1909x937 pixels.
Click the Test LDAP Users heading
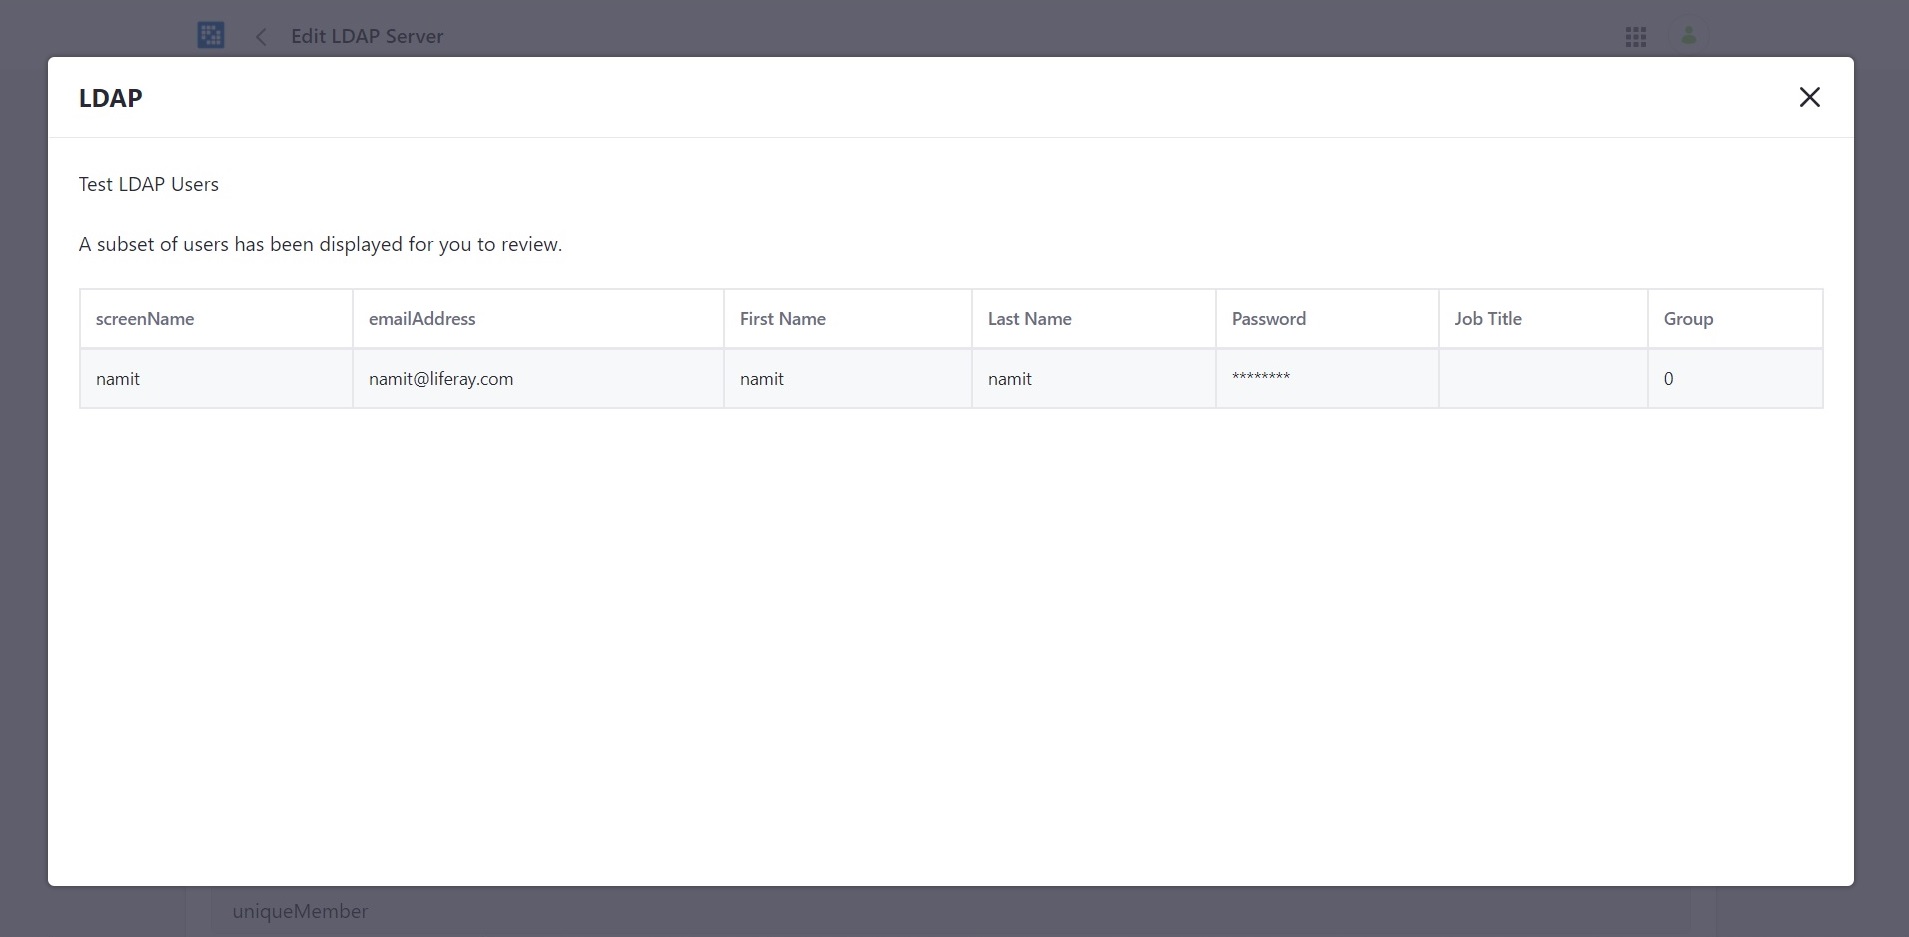click(149, 184)
